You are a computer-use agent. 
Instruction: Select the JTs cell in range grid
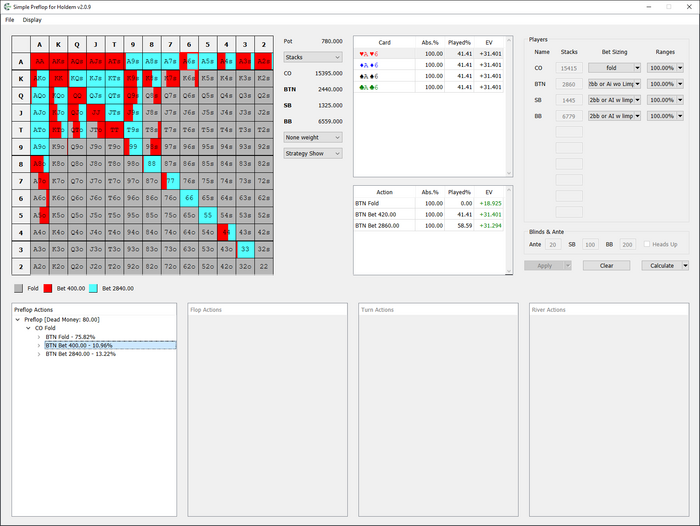[x=114, y=113]
